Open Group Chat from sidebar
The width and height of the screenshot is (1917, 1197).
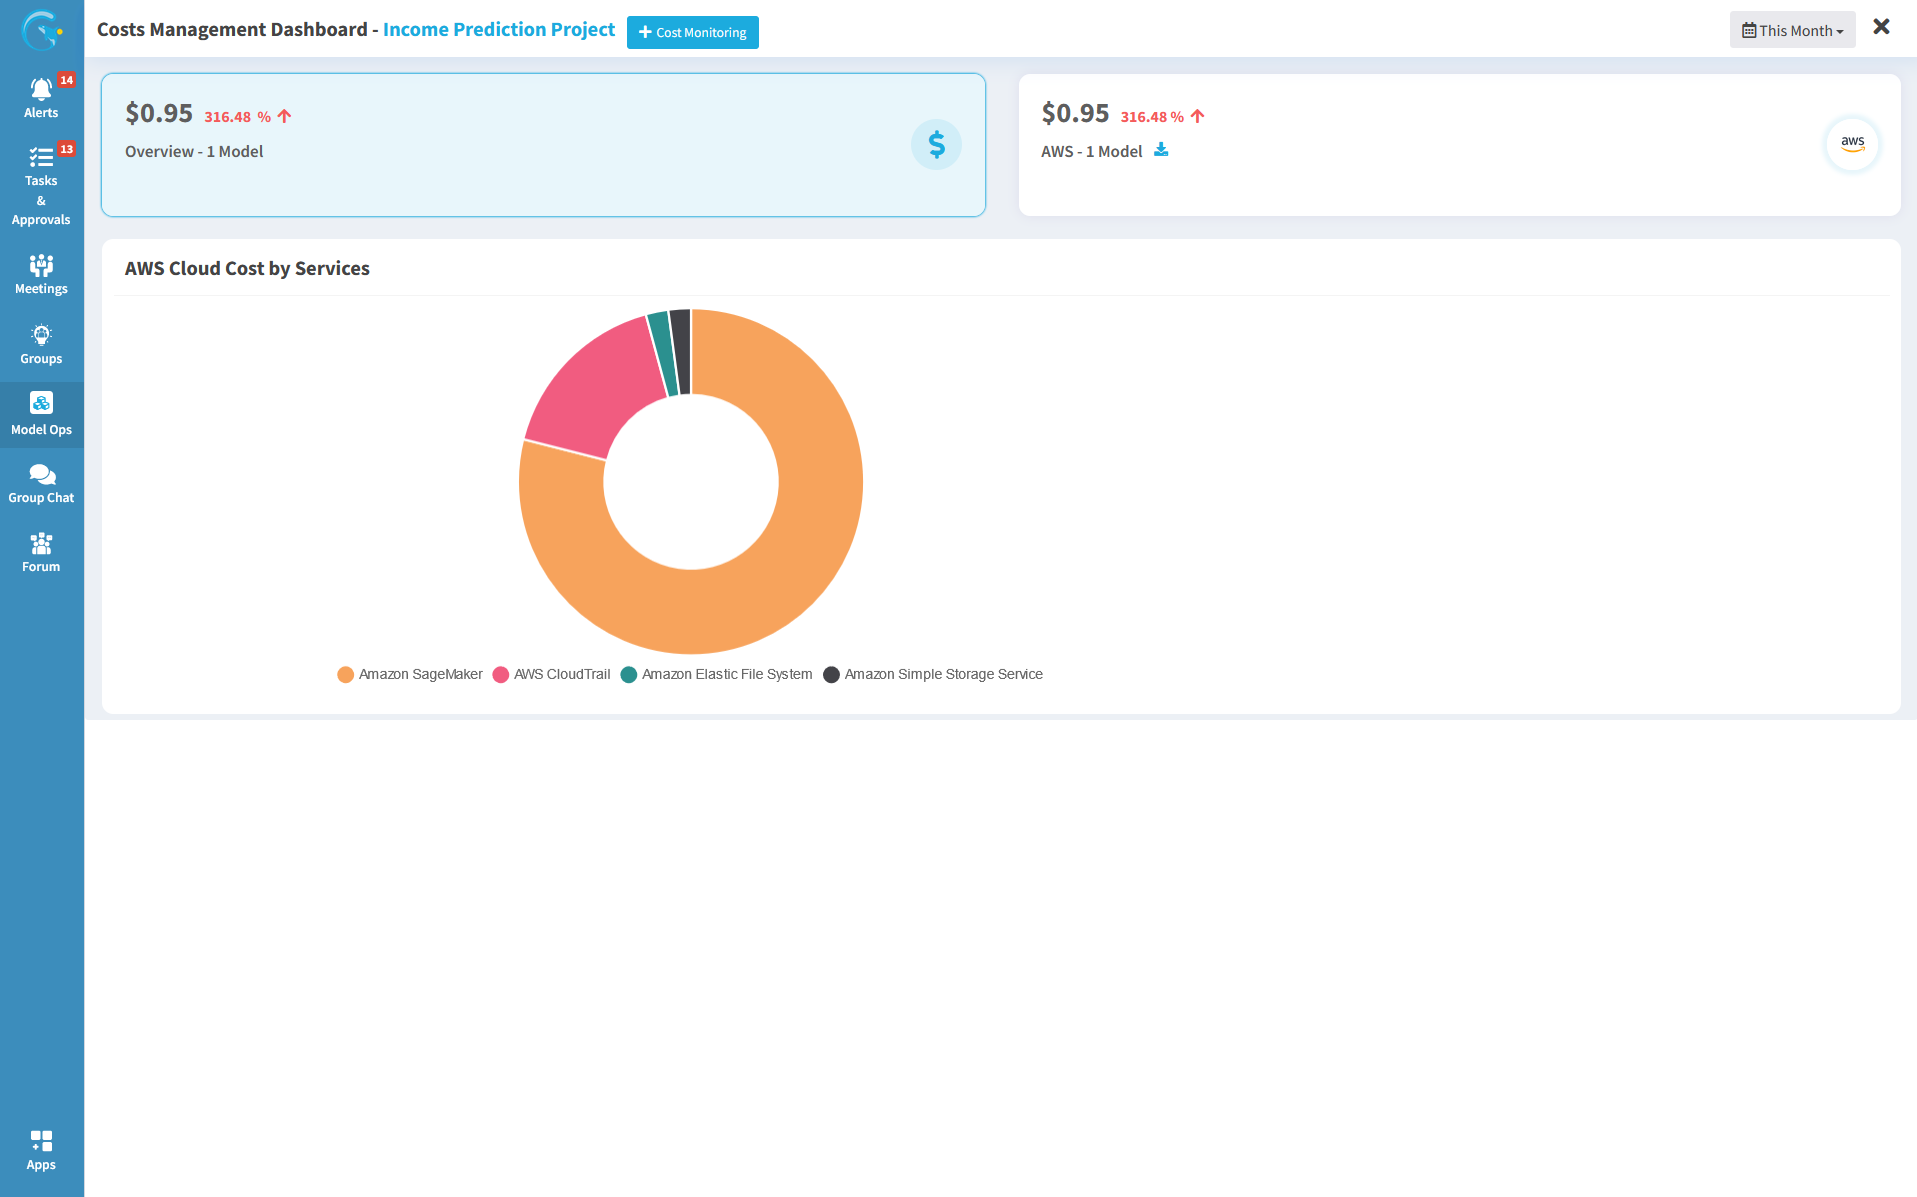(41, 484)
